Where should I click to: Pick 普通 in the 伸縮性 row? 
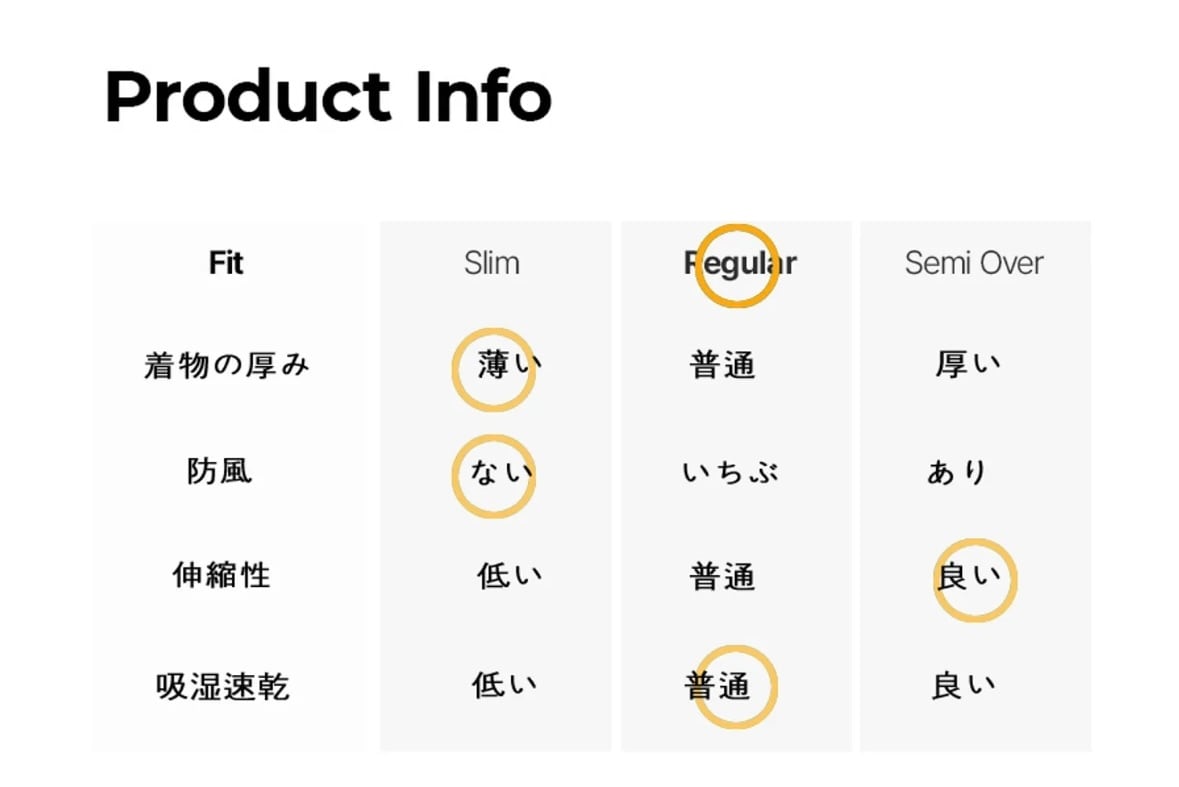[722, 577]
